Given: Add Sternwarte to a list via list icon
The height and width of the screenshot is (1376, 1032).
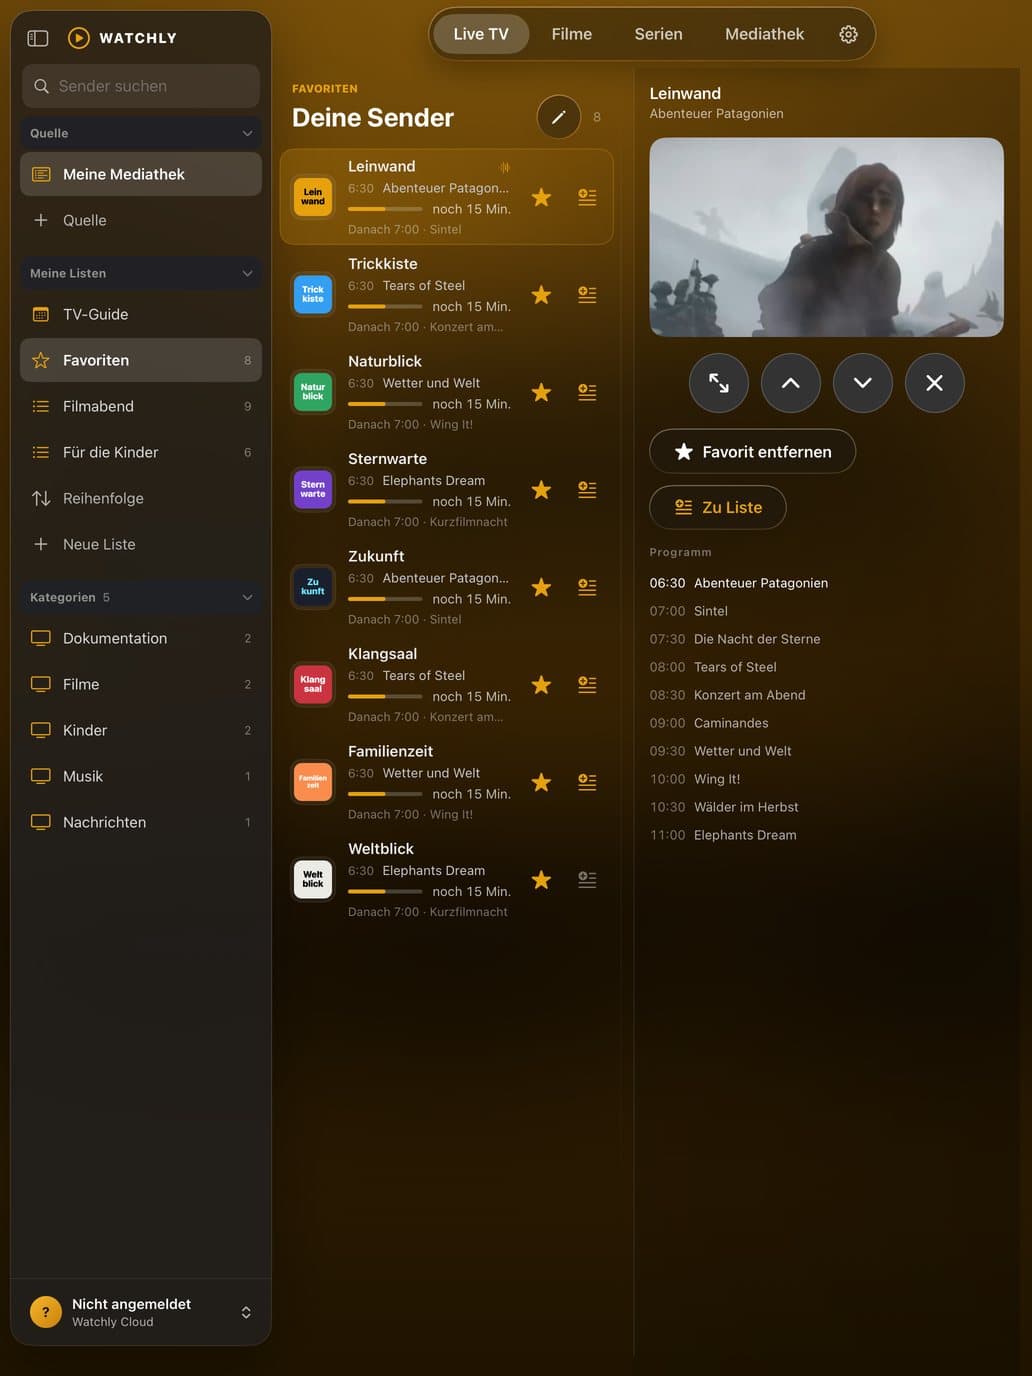Looking at the screenshot, I should click(587, 490).
